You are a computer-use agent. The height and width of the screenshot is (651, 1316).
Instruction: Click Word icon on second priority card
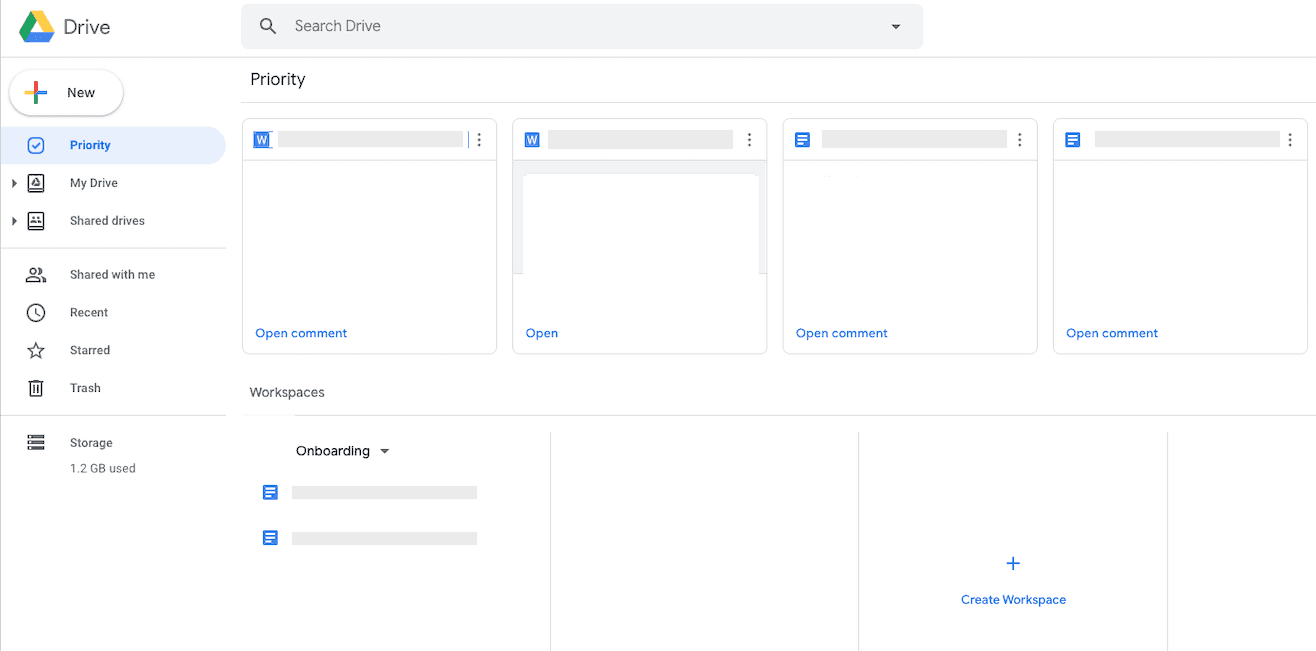[532, 140]
